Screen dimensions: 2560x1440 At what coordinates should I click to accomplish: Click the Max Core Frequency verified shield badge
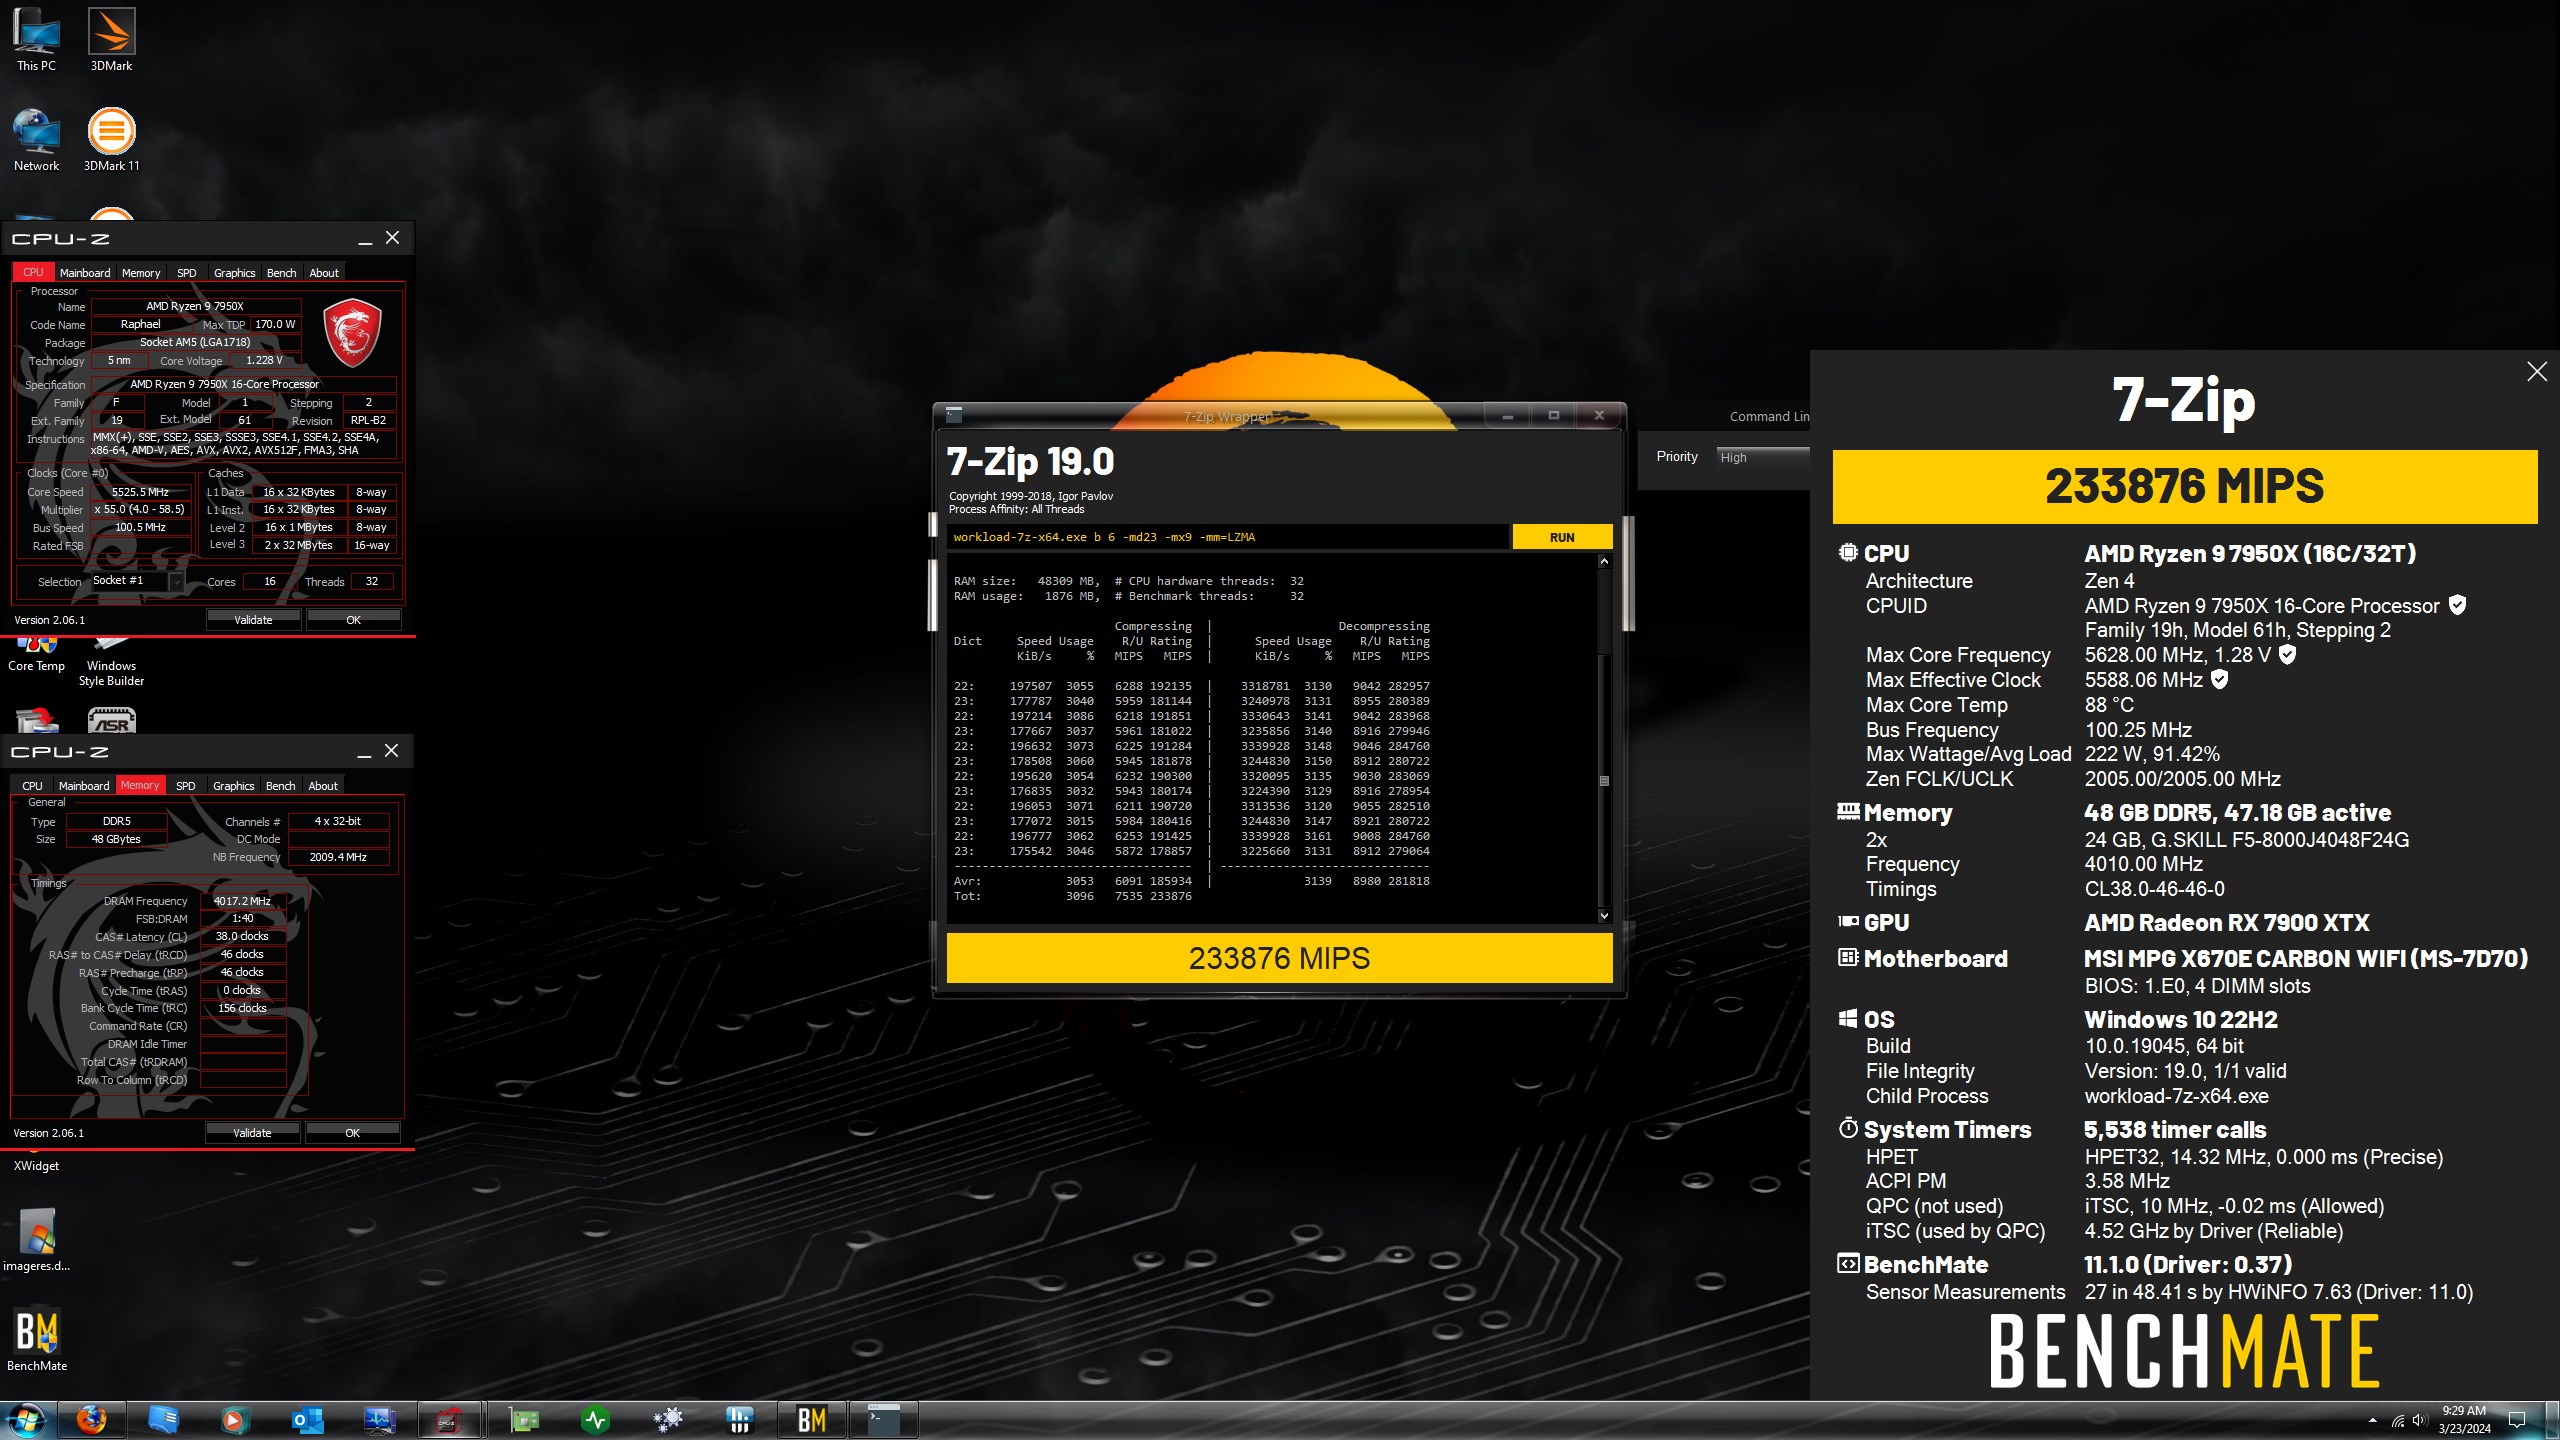tap(2287, 654)
